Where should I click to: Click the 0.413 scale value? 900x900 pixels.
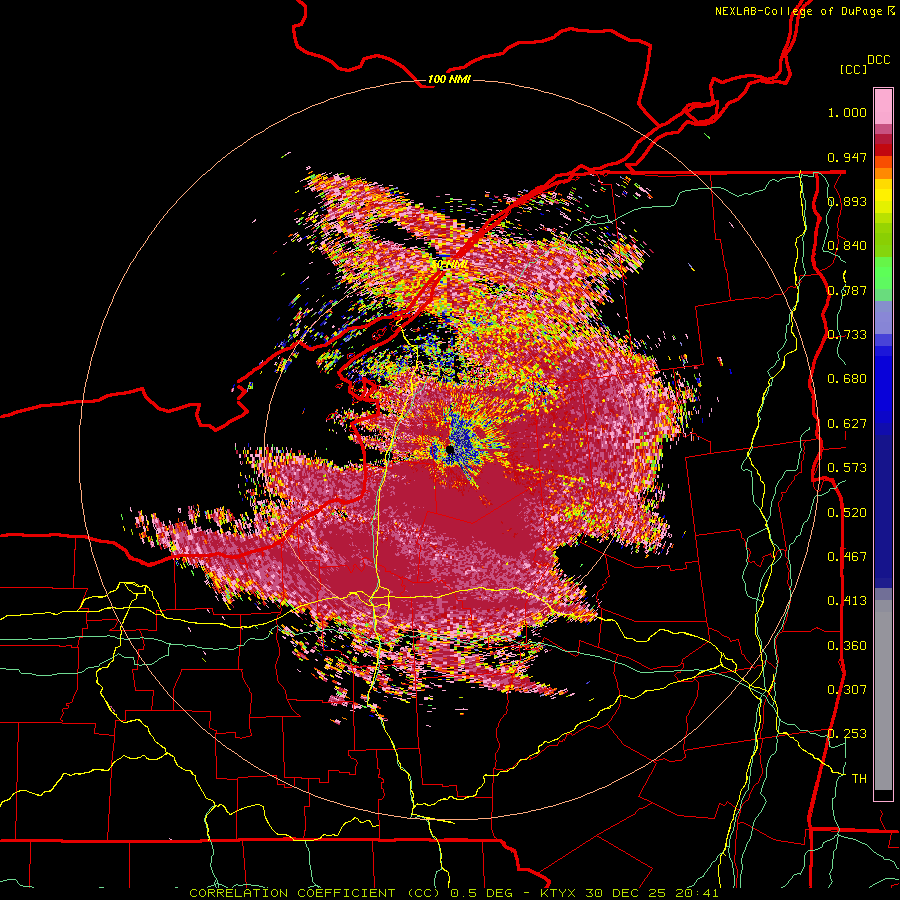pyautogui.click(x=847, y=601)
